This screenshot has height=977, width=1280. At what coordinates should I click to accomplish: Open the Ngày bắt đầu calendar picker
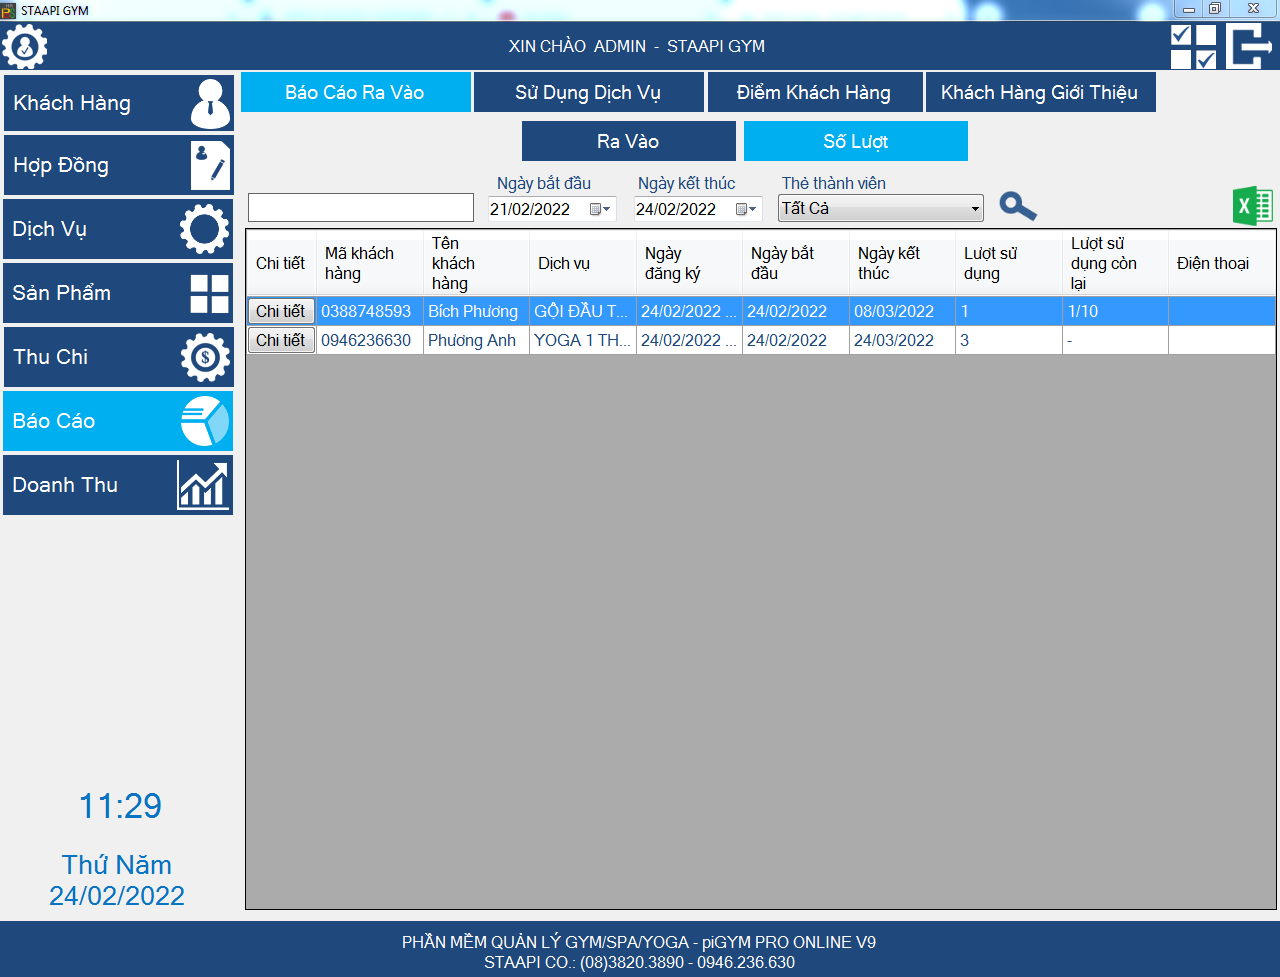[600, 209]
